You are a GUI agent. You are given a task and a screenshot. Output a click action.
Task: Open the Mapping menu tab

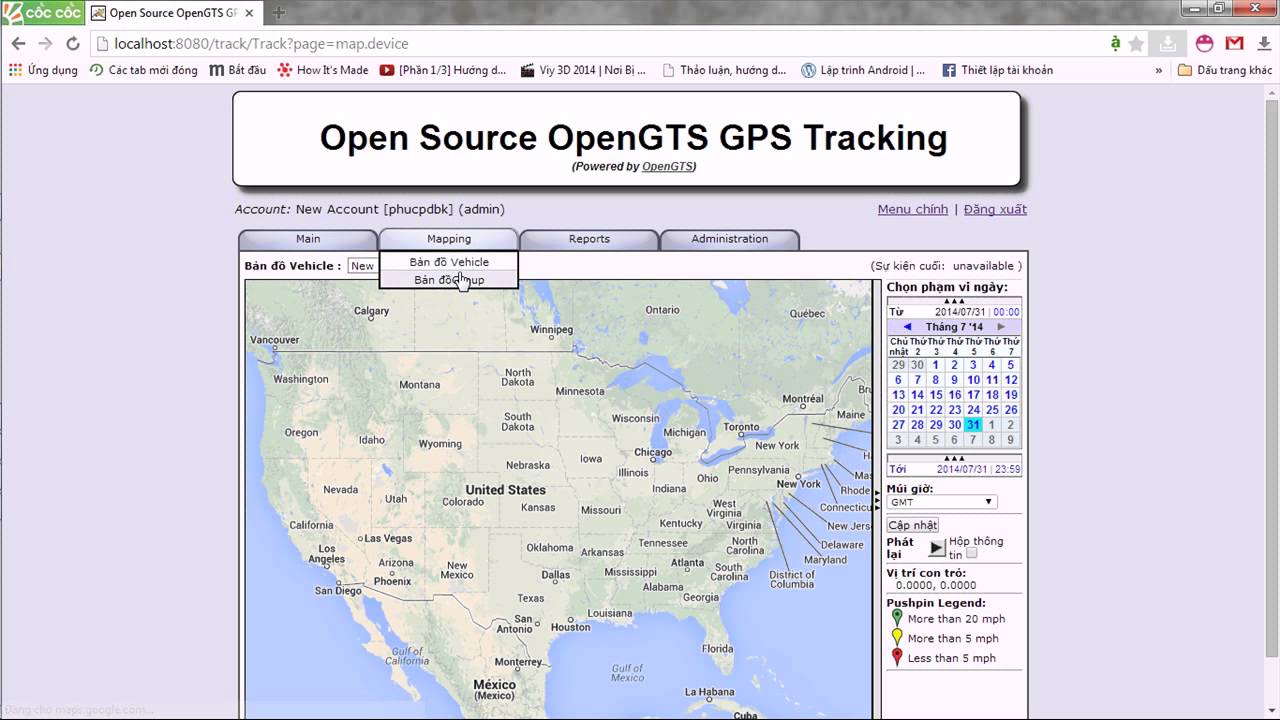coord(449,239)
